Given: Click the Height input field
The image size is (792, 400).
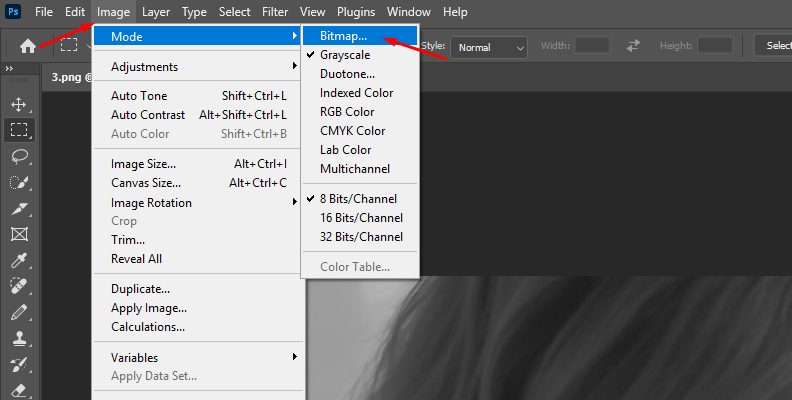Looking at the screenshot, I should [715, 45].
